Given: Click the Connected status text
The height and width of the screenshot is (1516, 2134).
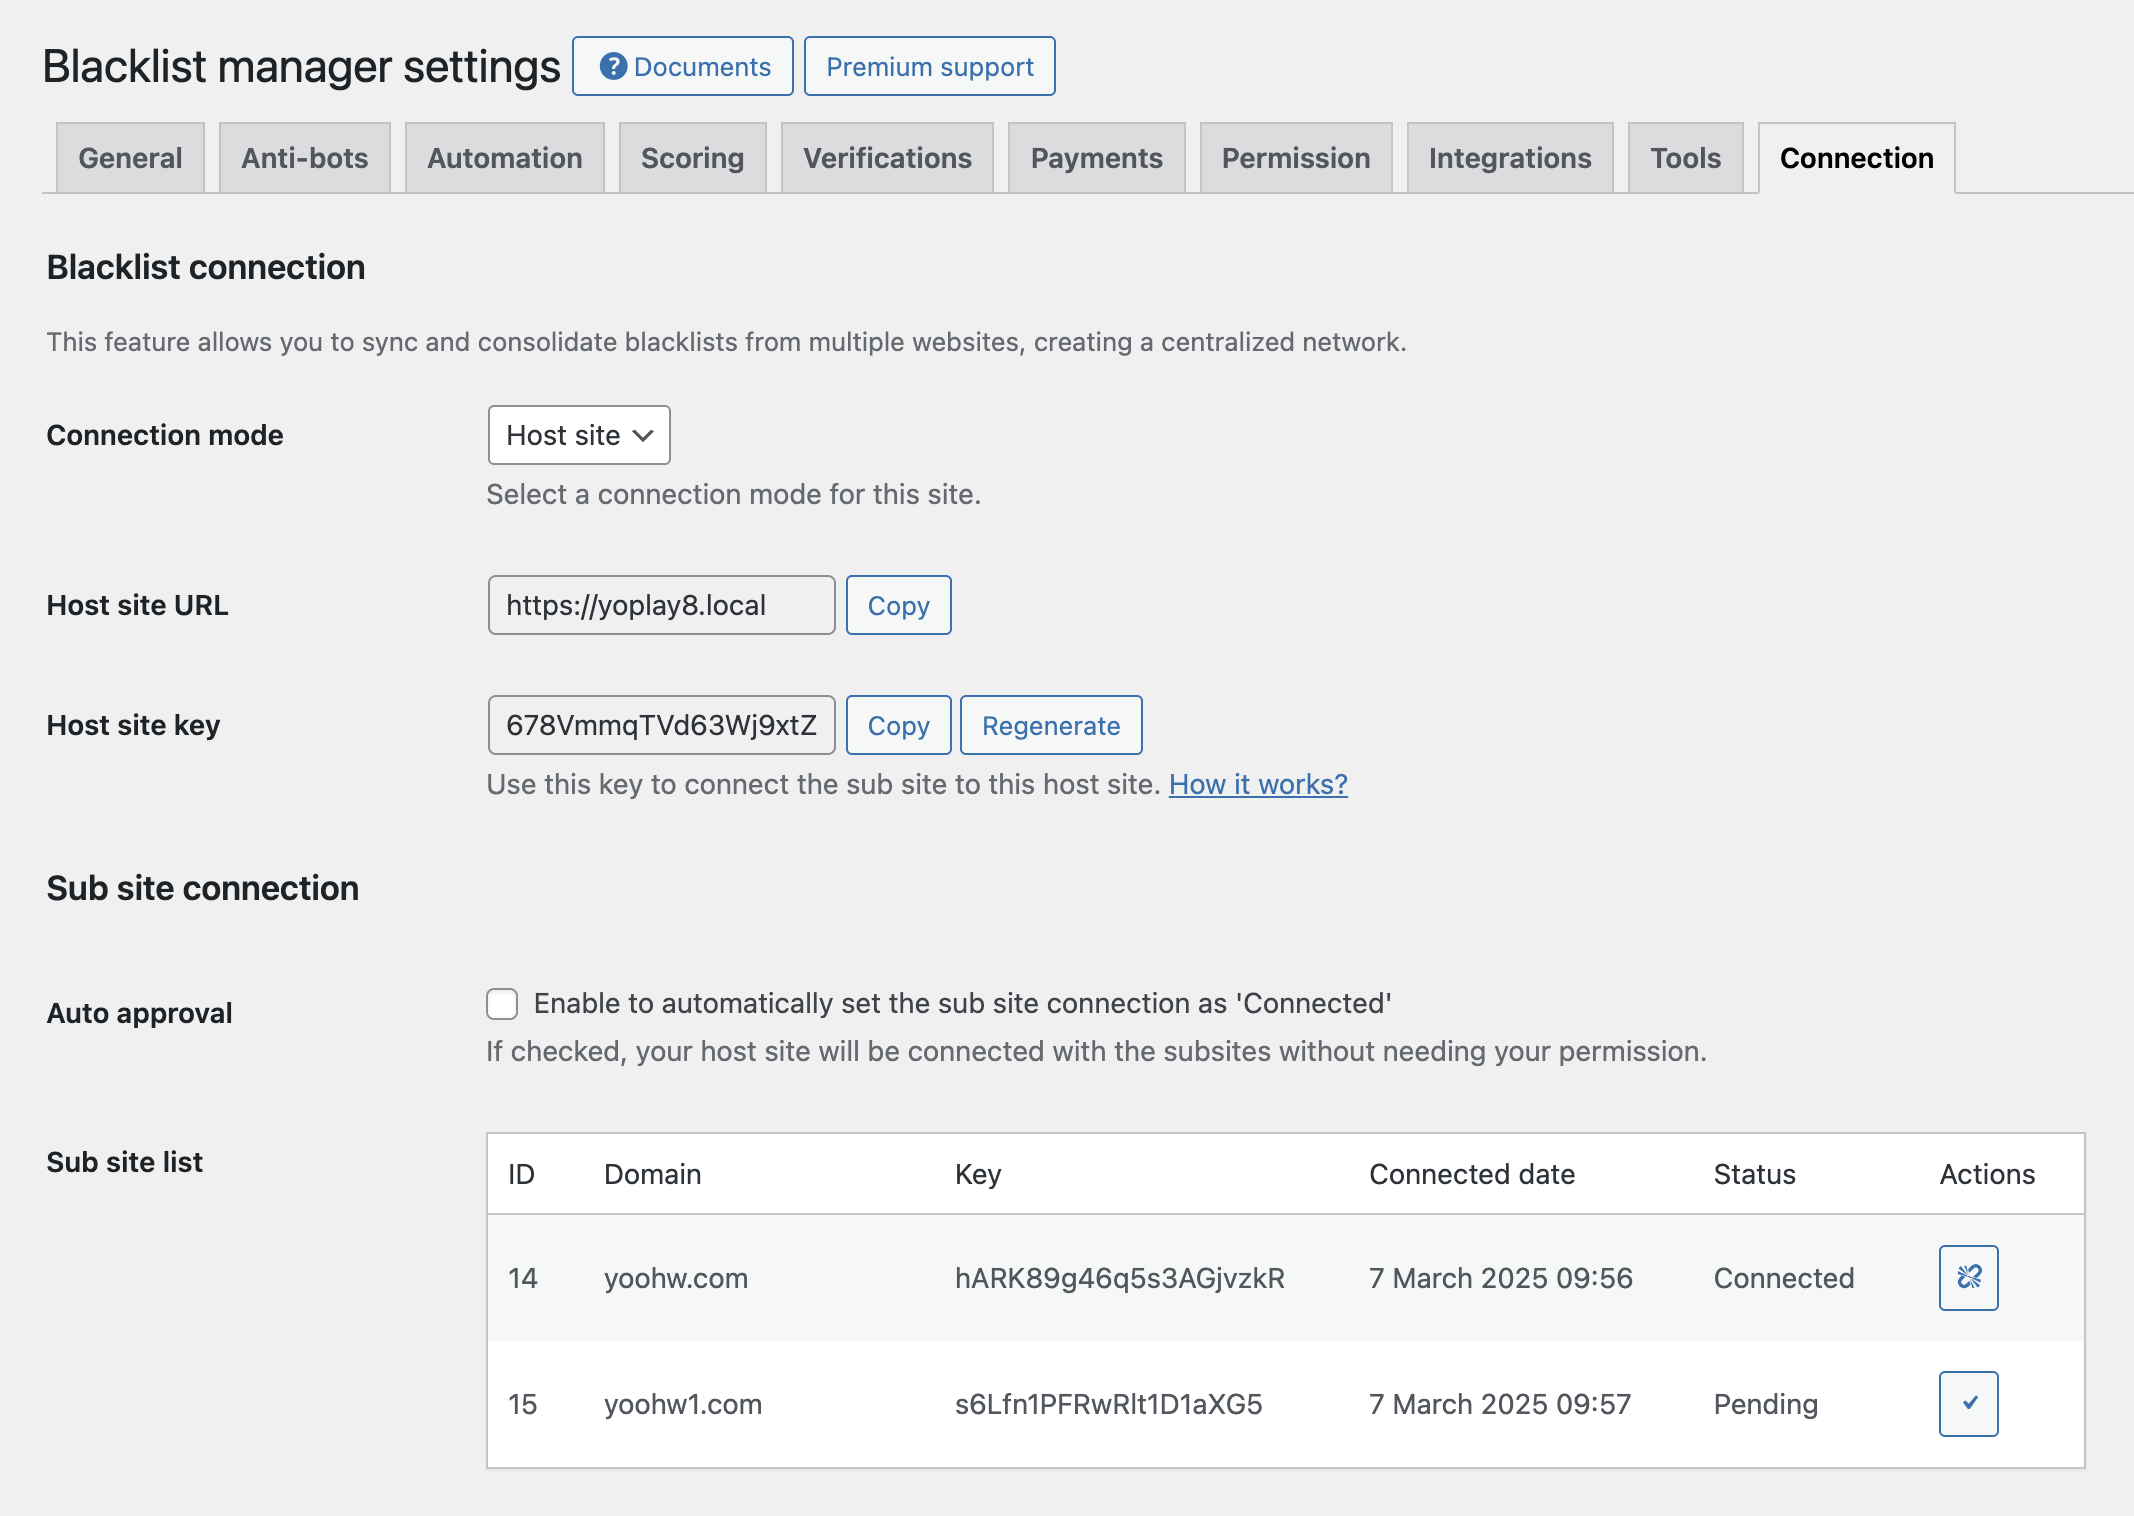Looking at the screenshot, I should (1784, 1278).
